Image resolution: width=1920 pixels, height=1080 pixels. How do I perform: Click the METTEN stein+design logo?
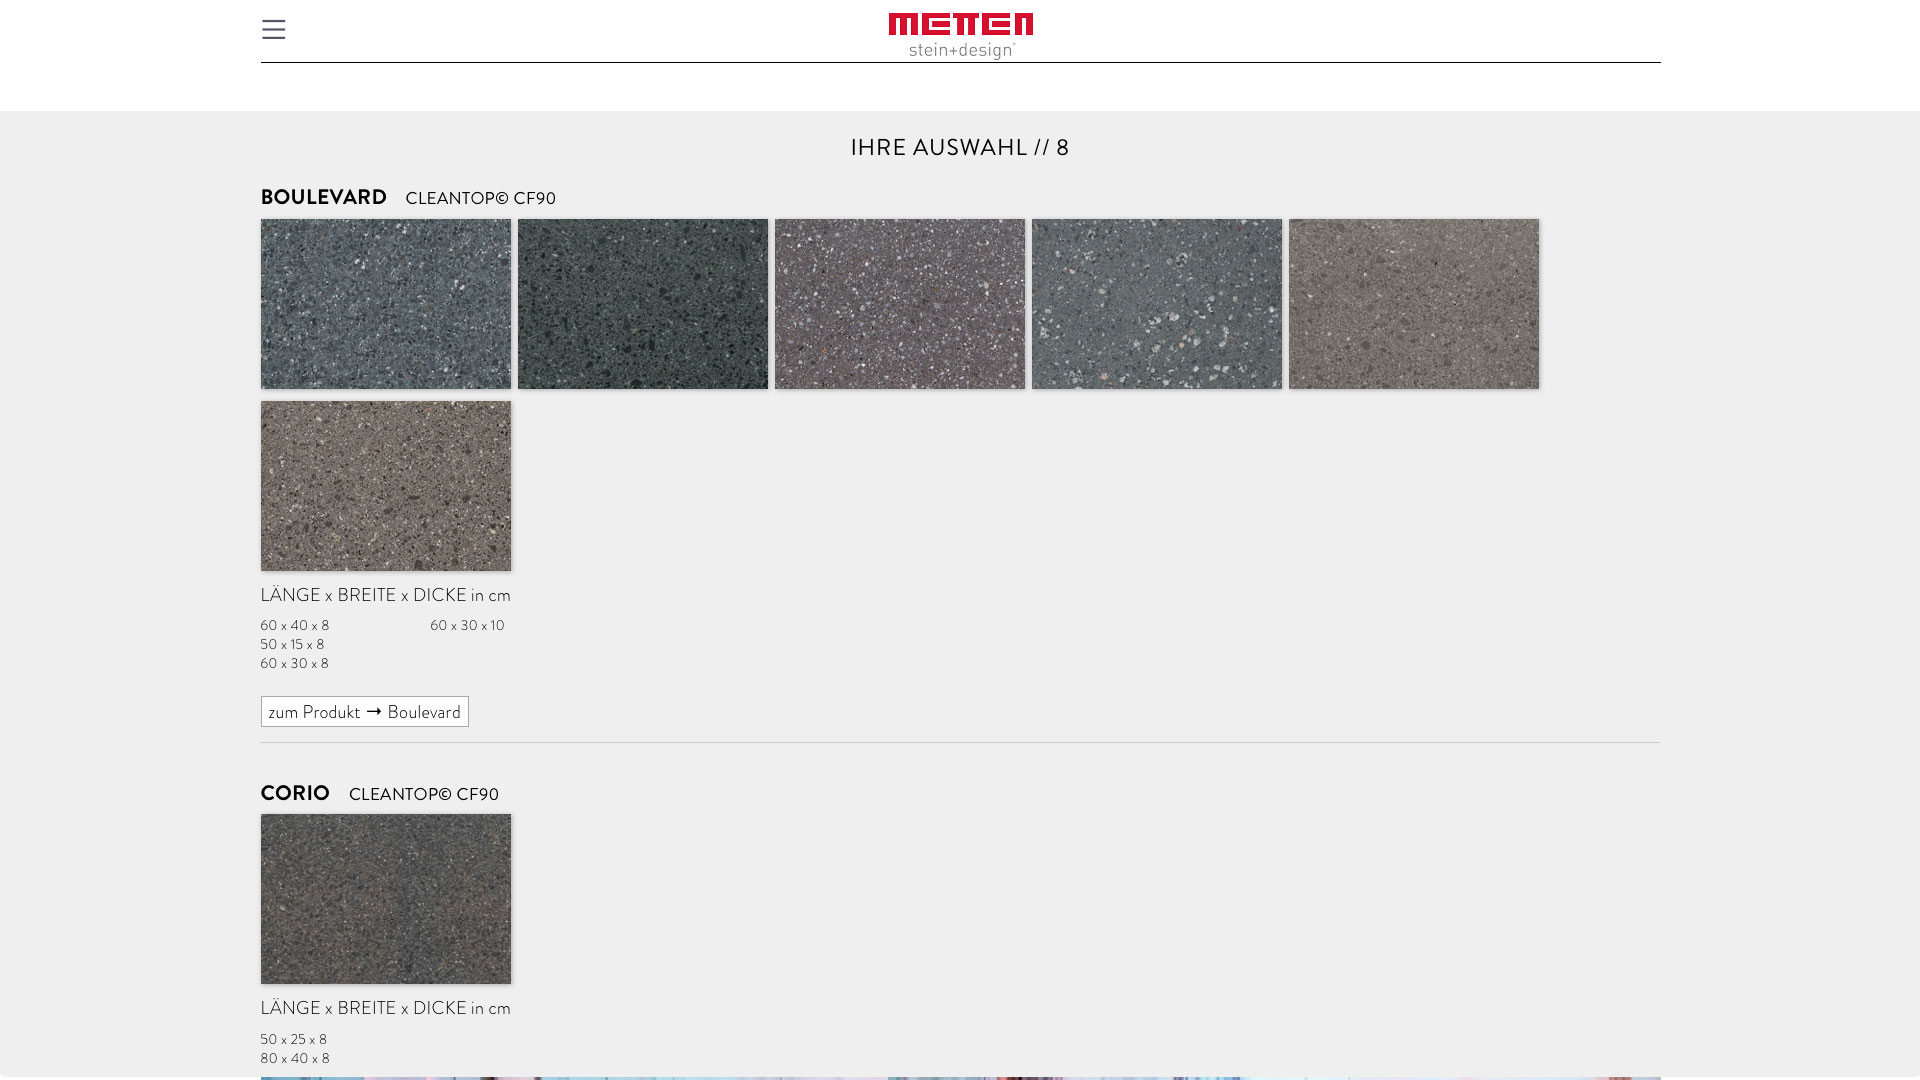[961, 36]
